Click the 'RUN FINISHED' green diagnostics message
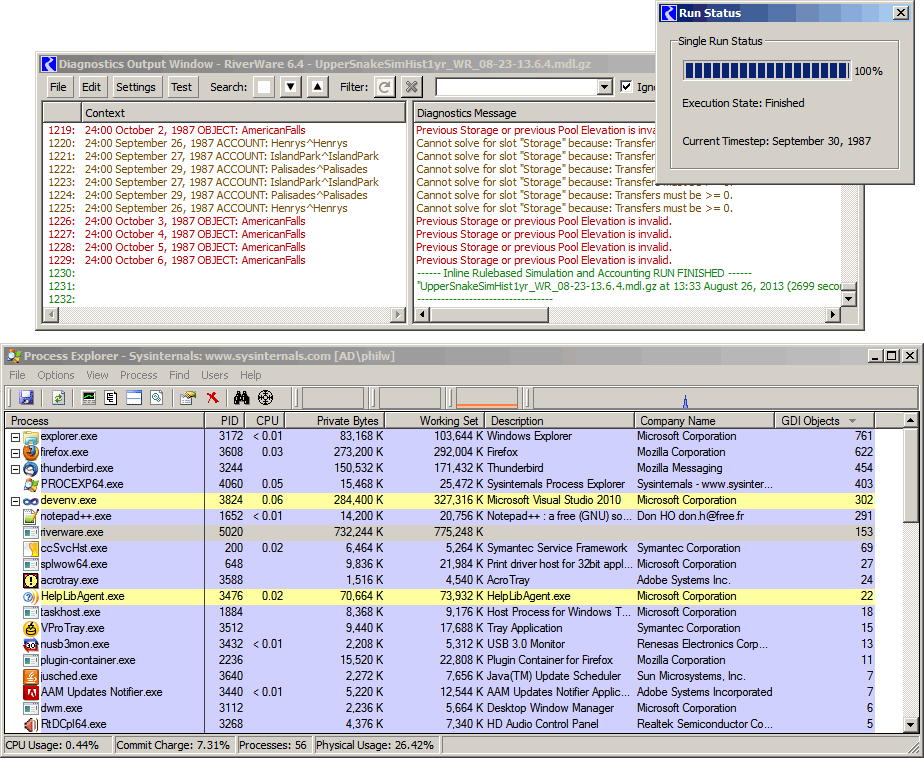 [x=584, y=273]
